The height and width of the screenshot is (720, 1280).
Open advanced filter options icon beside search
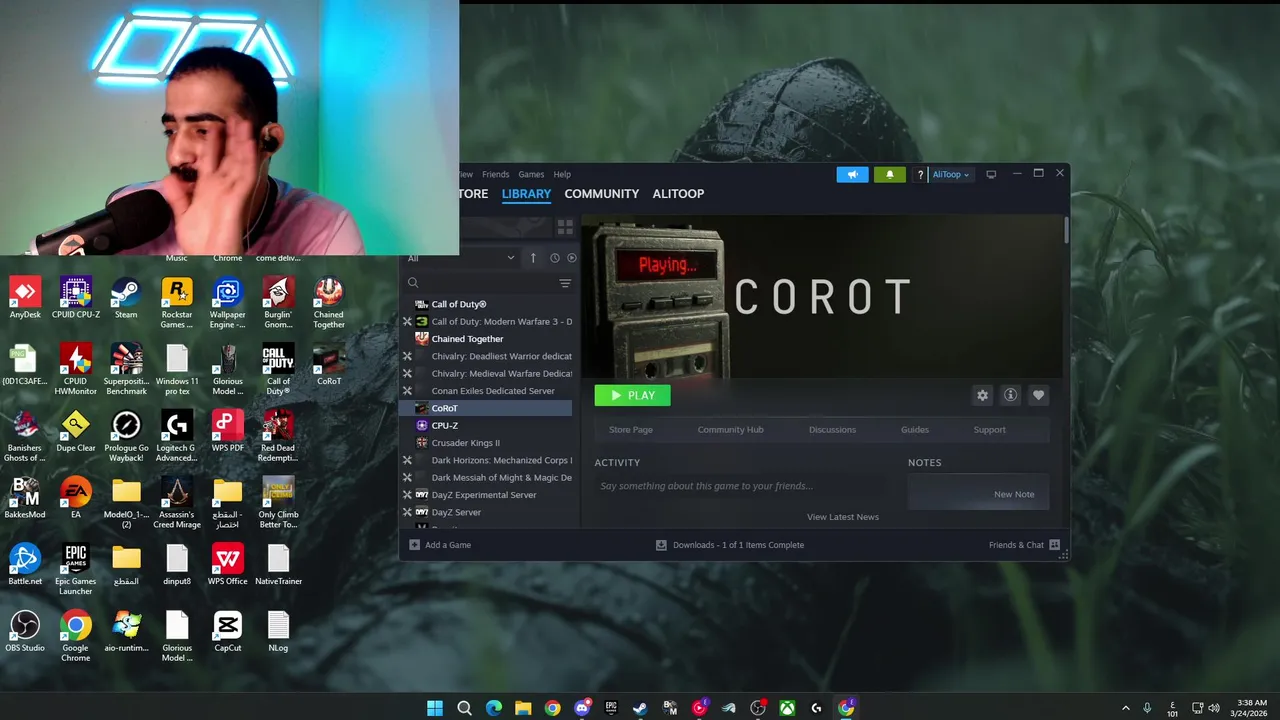565,283
